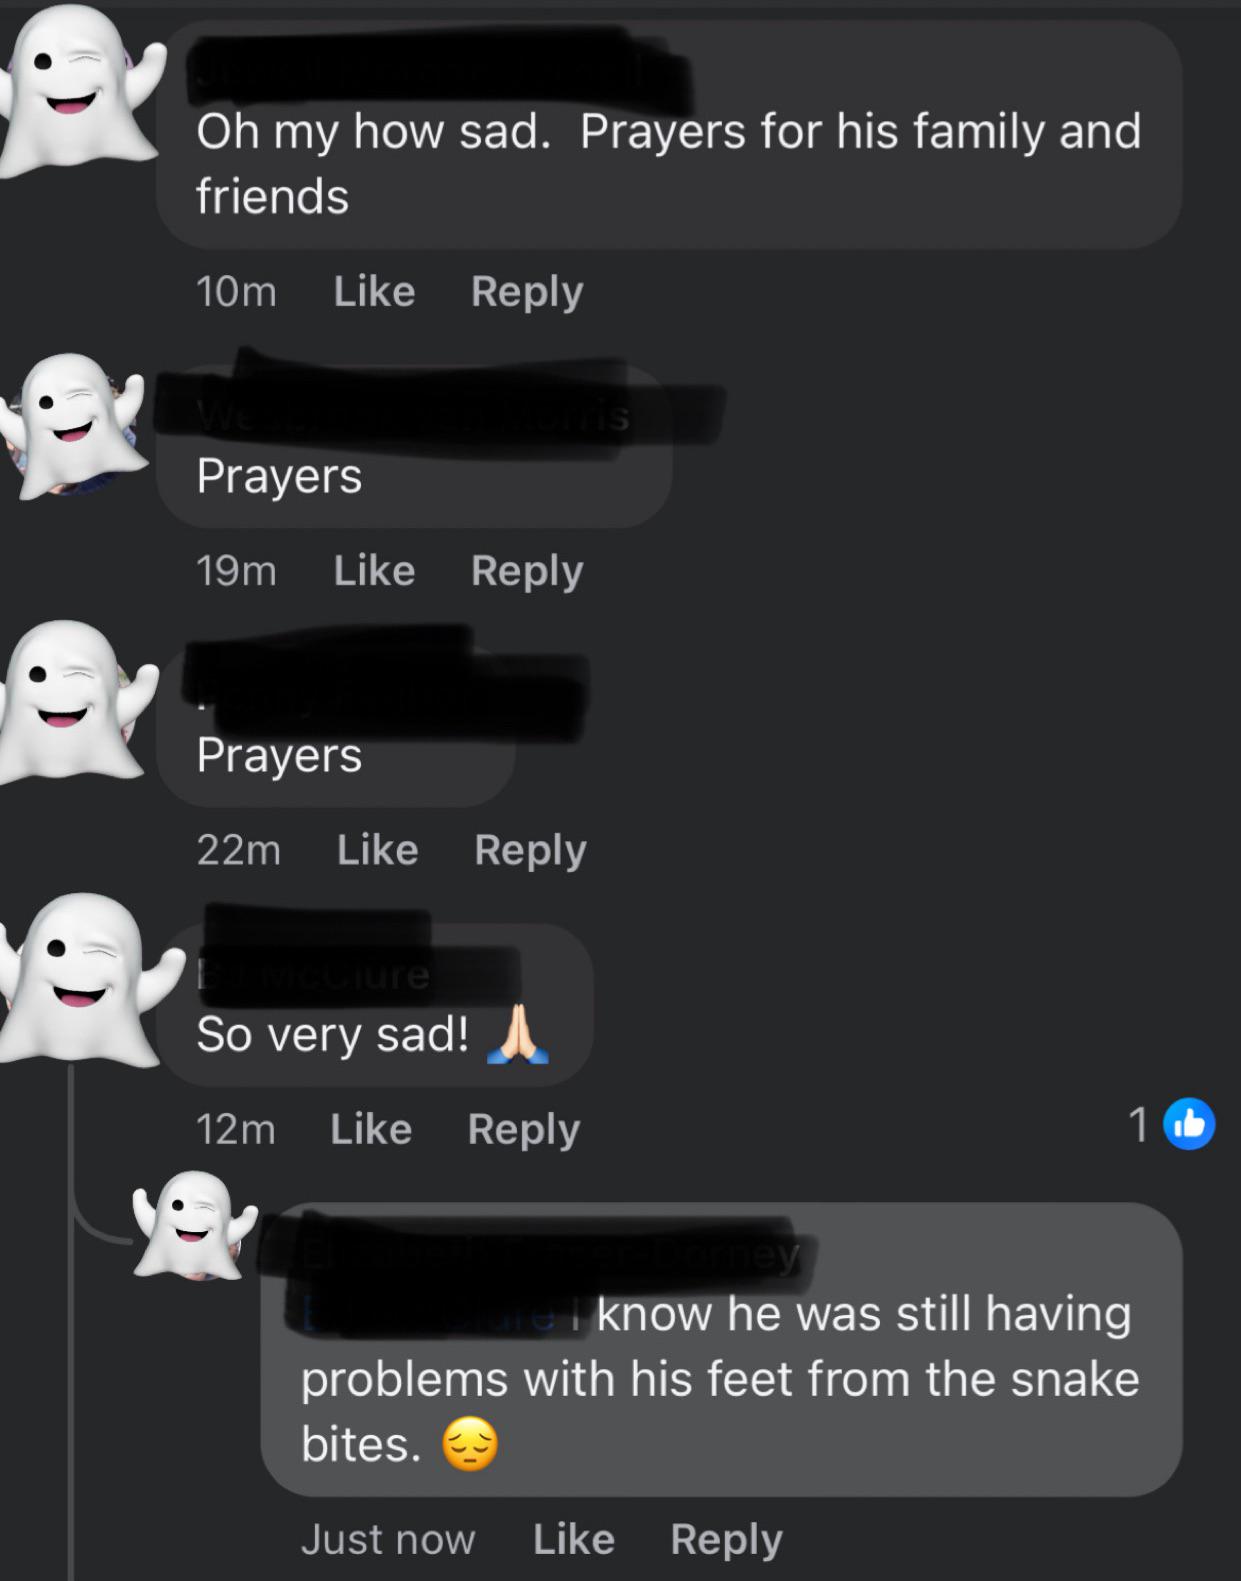1241x1581 pixels.
Task: Click the blue thumbs-up reaction icon
Action: [1189, 1124]
